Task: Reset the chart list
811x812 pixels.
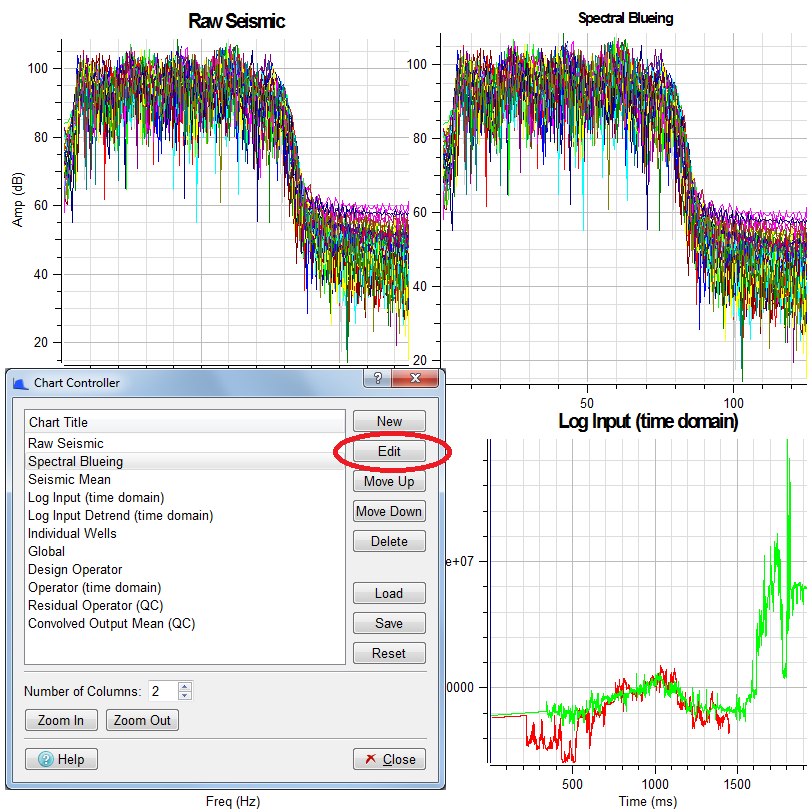Action: pos(389,654)
